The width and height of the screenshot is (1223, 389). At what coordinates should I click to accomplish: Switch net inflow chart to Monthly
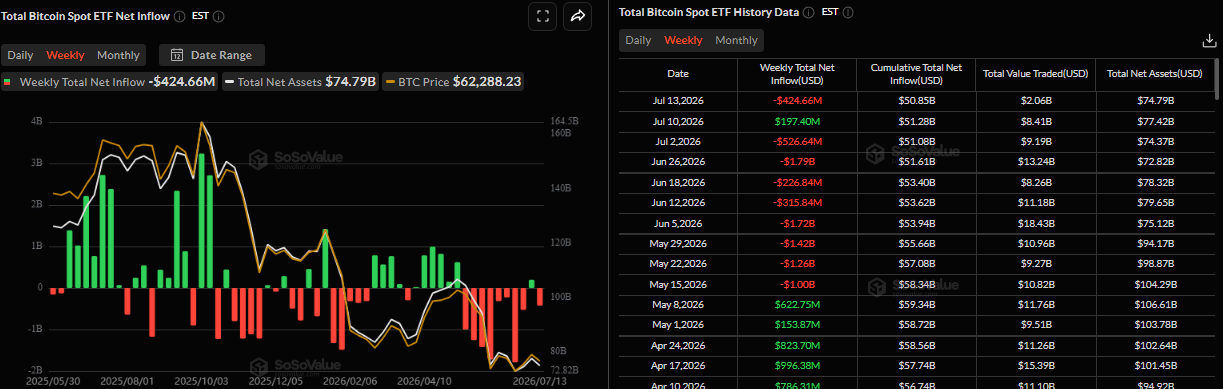click(x=118, y=55)
